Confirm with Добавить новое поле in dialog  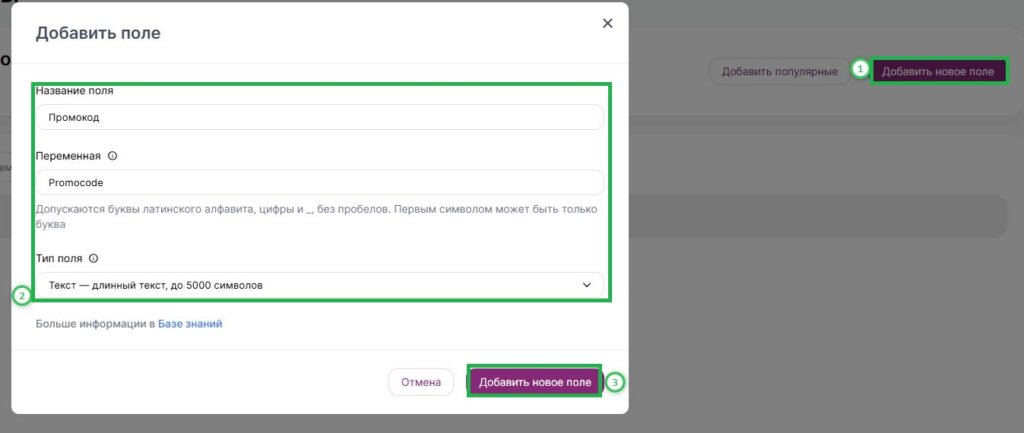535,382
